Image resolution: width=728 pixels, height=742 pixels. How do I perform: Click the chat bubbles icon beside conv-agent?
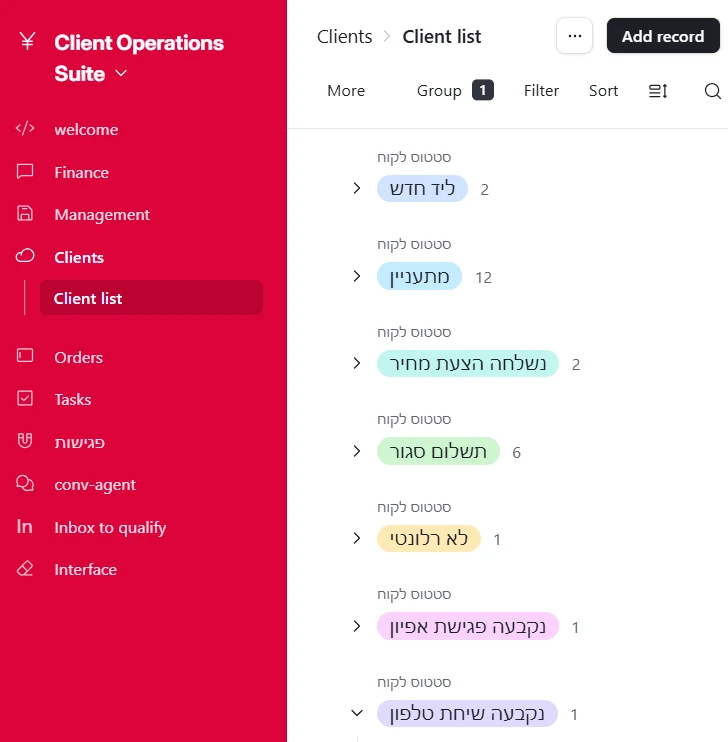pos(25,483)
